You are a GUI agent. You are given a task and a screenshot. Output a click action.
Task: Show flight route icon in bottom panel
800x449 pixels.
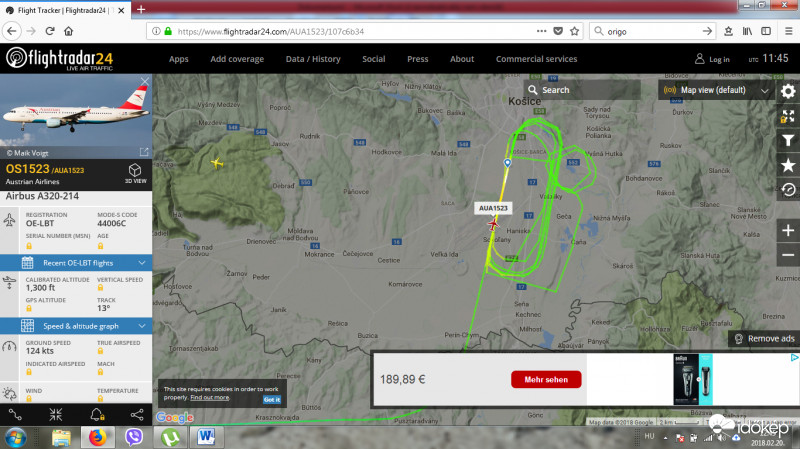(15, 415)
